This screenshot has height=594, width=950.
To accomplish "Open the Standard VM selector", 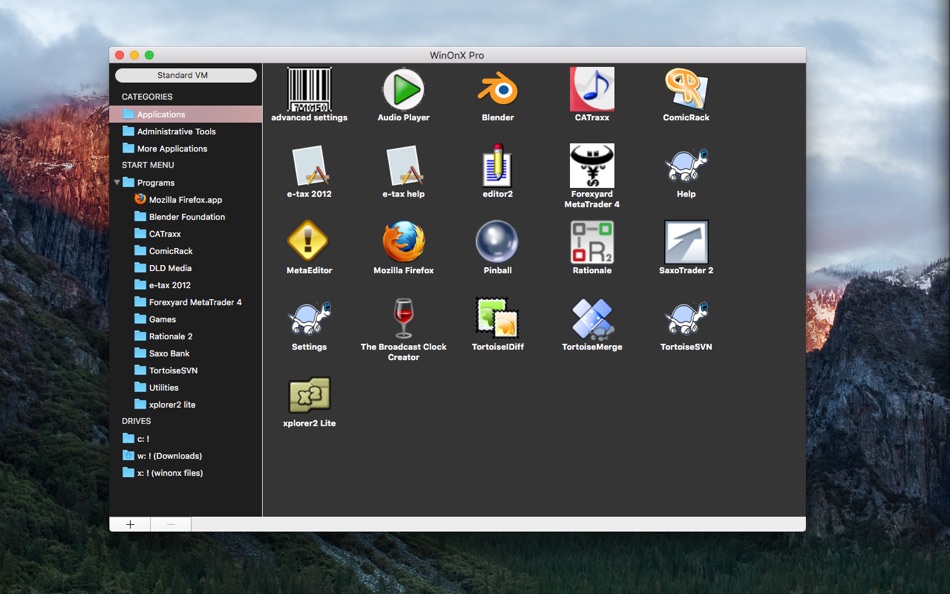I will click(x=185, y=74).
